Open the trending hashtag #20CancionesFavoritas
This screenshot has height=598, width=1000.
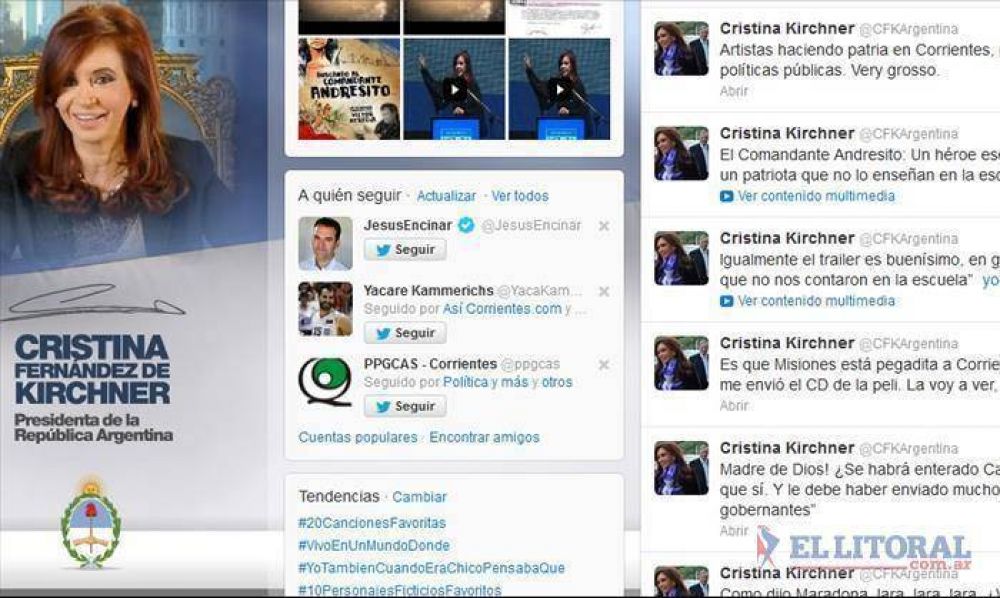pos(372,523)
